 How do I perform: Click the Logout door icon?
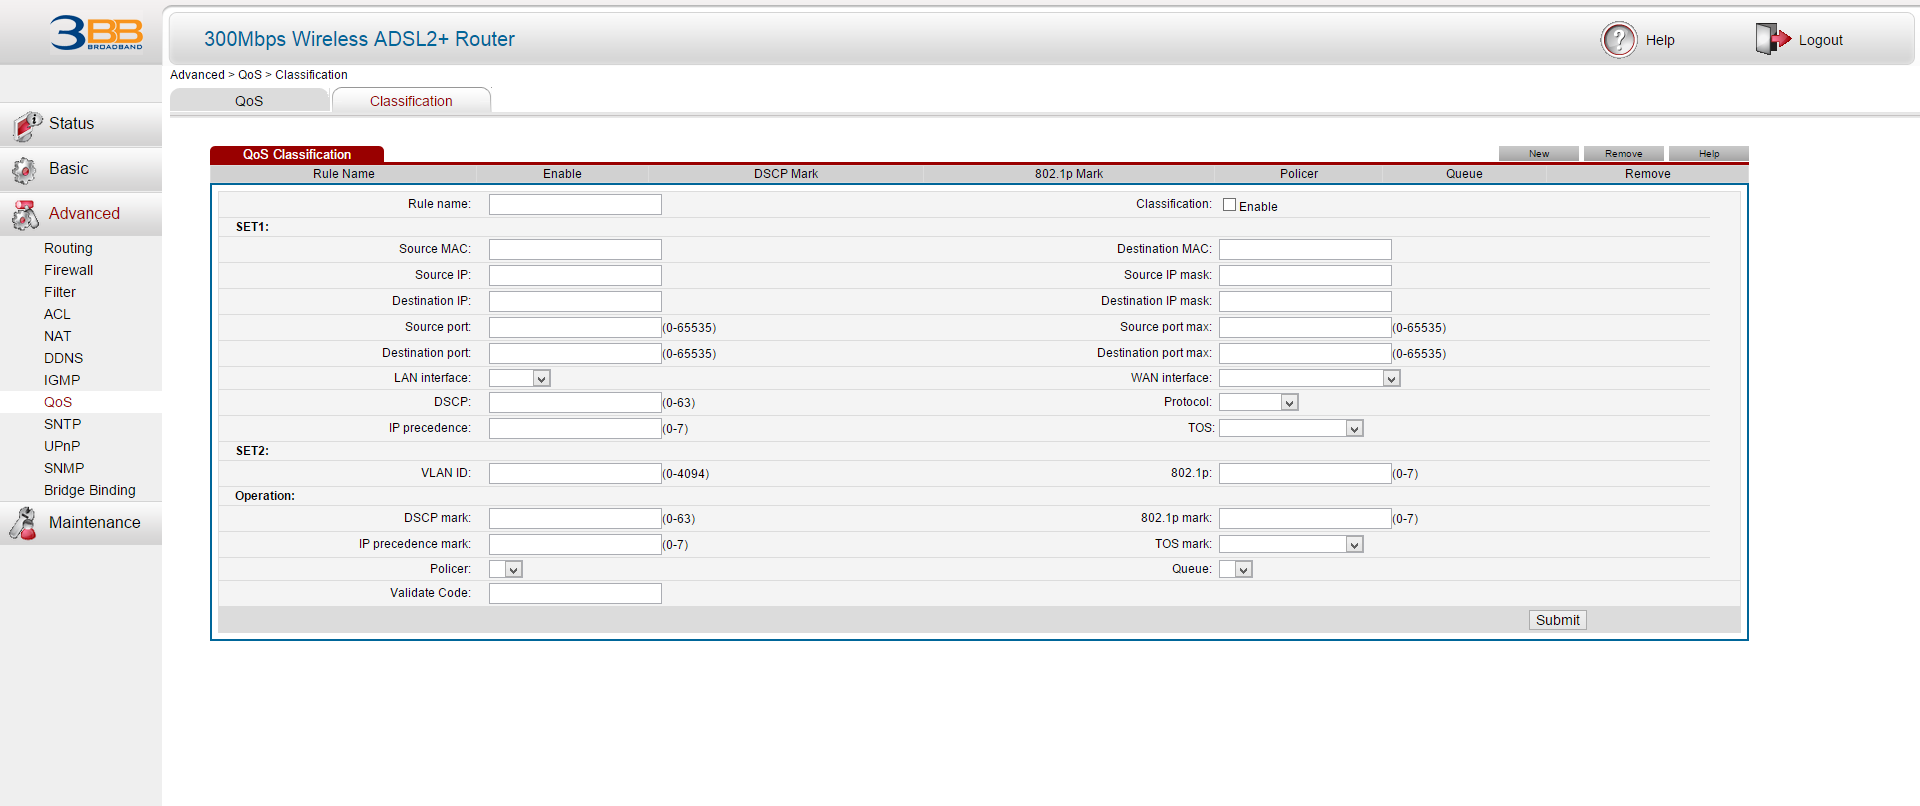point(1773,39)
